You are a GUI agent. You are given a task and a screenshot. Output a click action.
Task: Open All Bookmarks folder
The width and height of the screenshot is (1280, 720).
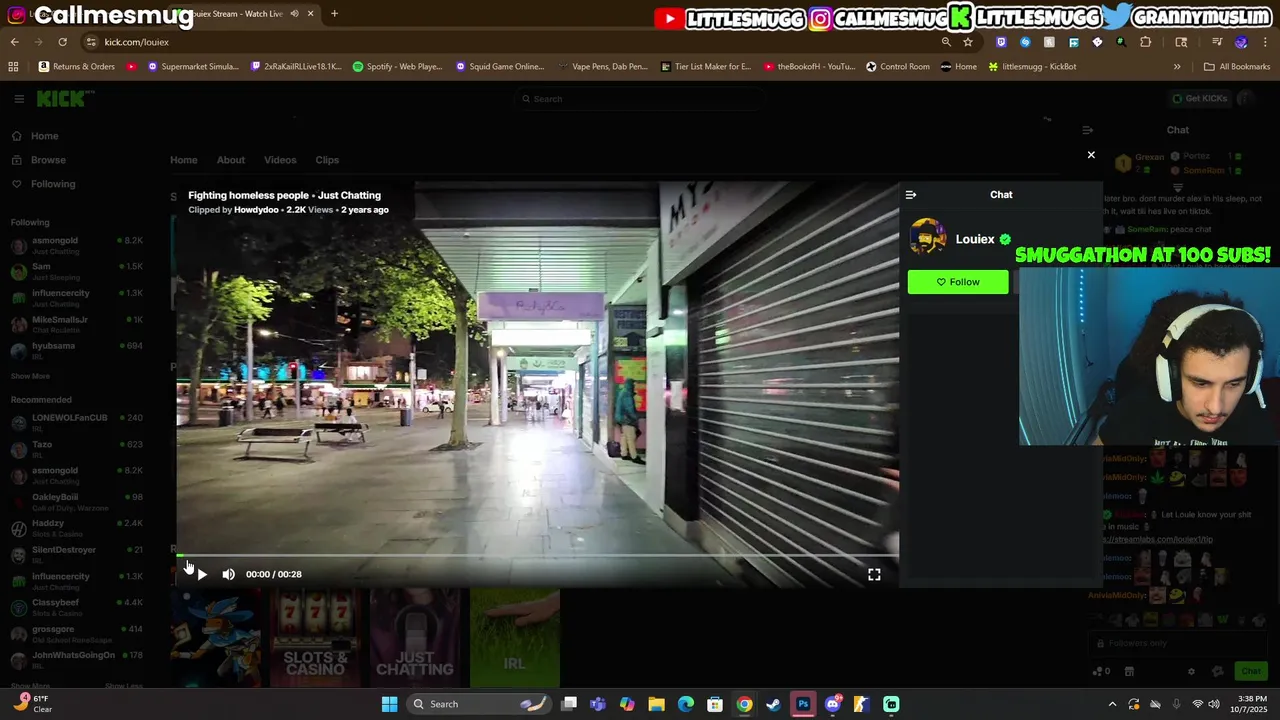[1237, 67]
